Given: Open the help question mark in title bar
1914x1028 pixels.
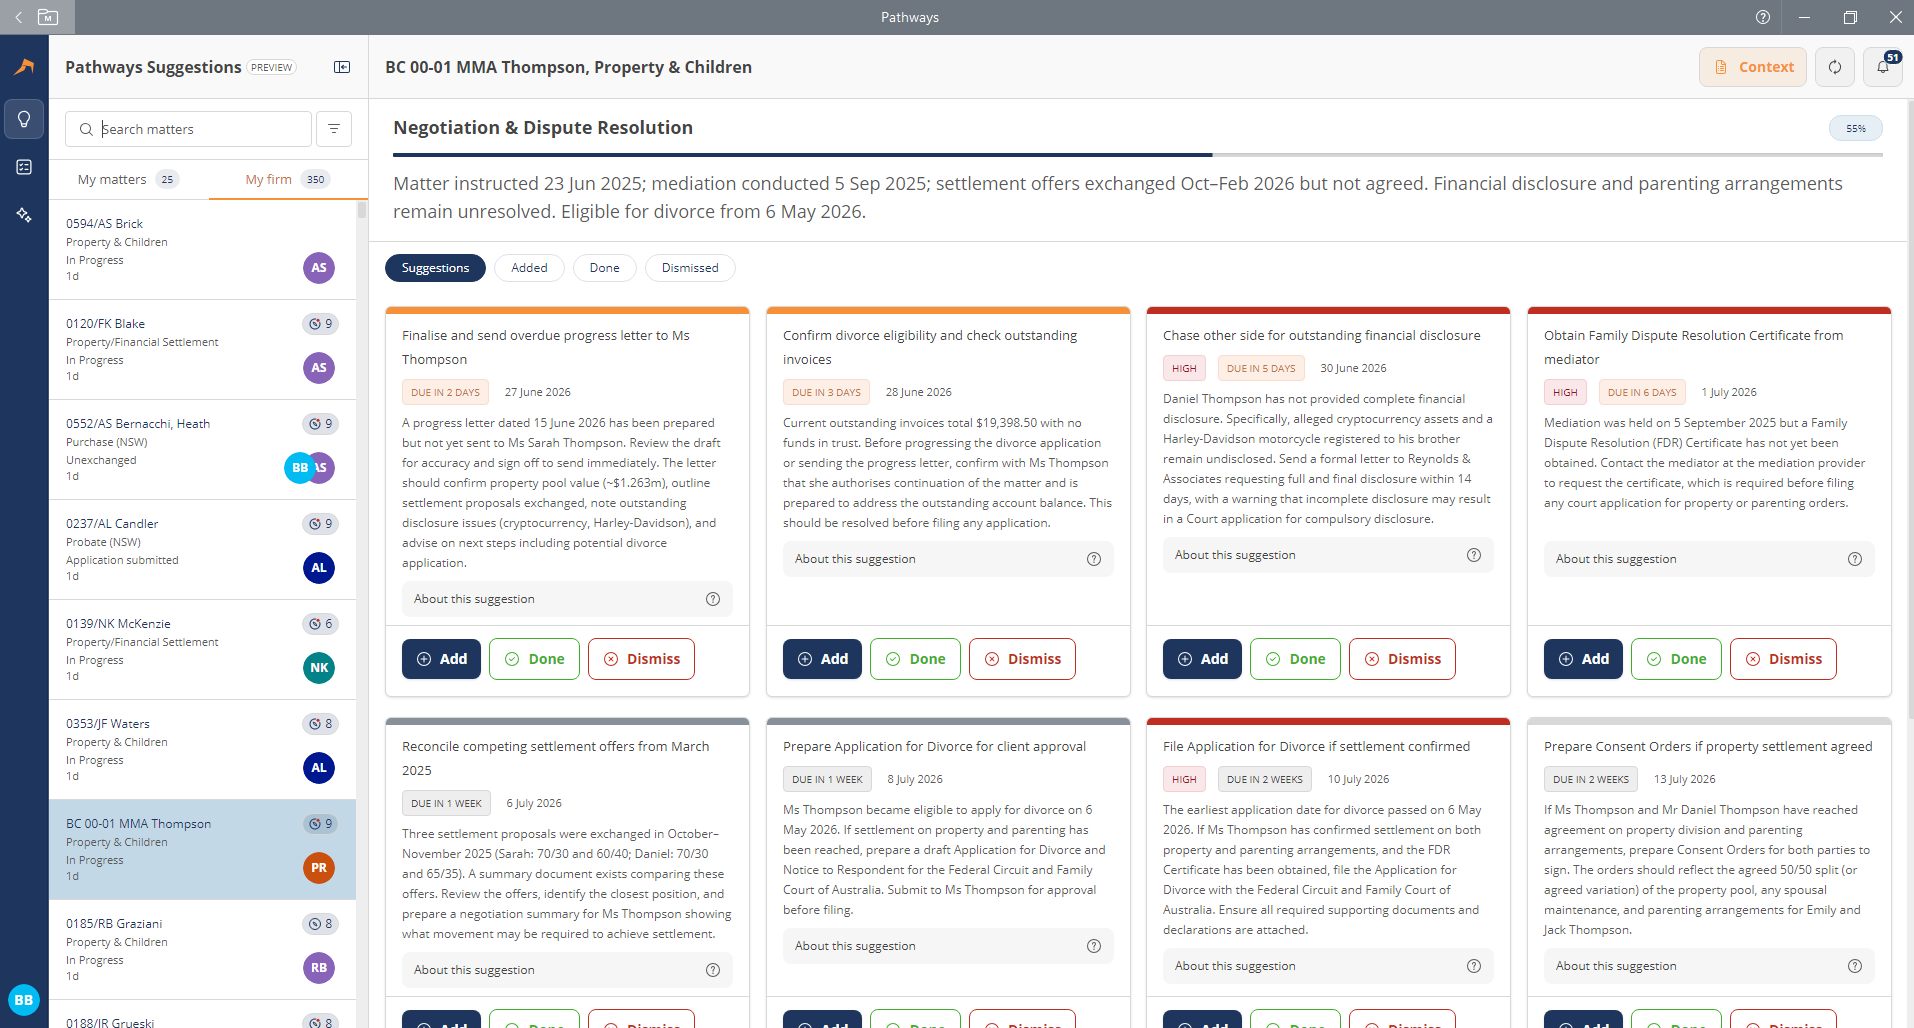Looking at the screenshot, I should 1763,17.
